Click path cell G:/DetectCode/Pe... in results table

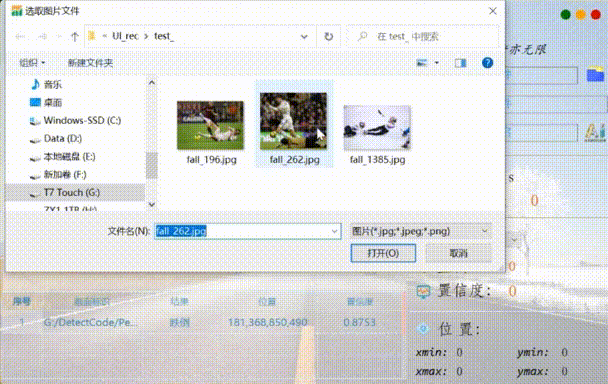click(x=90, y=322)
